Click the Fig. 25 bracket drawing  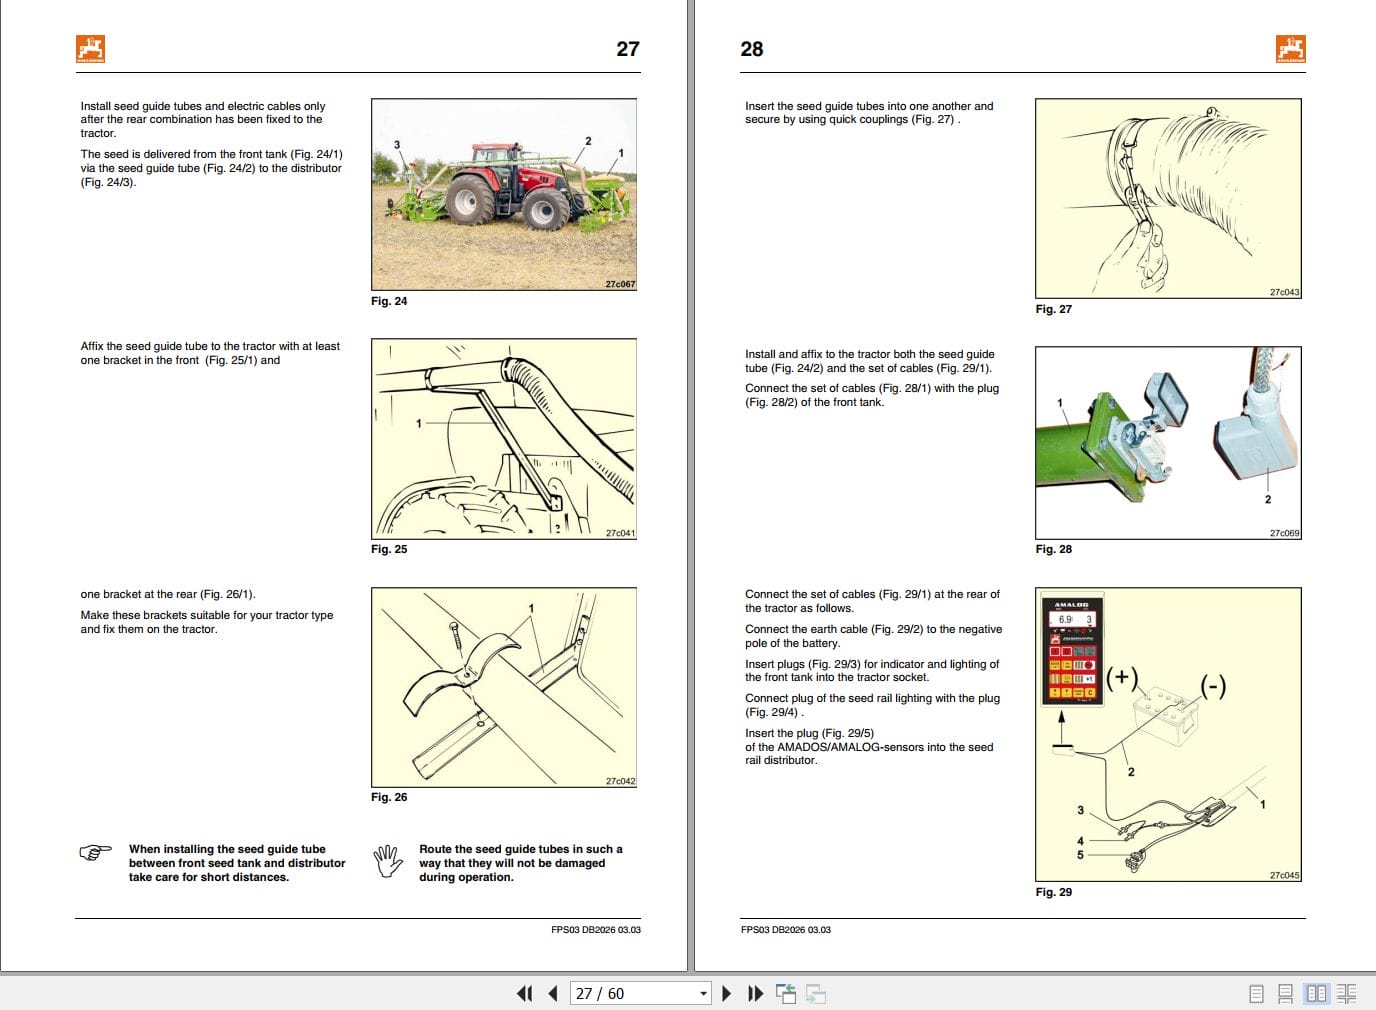point(504,439)
